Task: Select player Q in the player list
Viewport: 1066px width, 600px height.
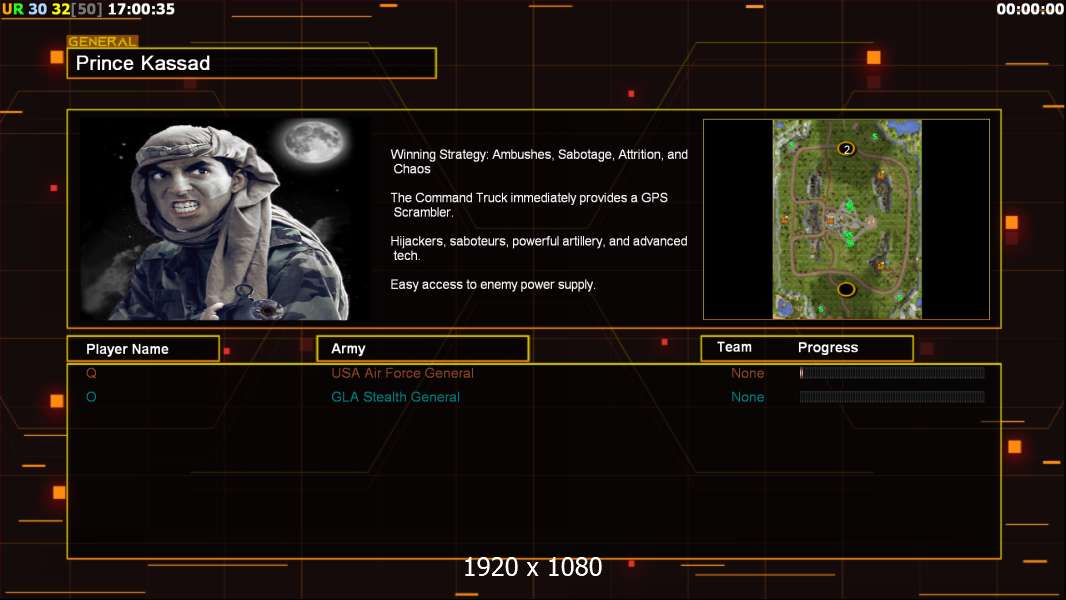Action: point(91,373)
